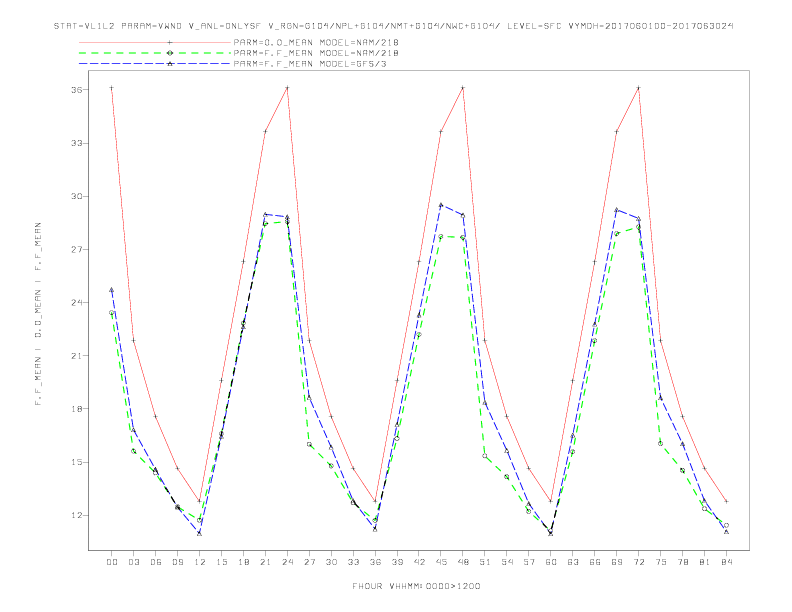Click y-axis tick value 21
This screenshot has height=612, width=792.
pos(77,356)
